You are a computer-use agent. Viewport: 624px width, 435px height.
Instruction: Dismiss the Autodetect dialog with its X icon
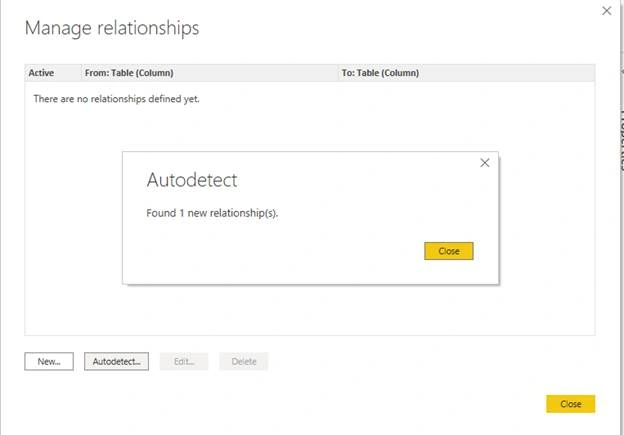pos(484,163)
